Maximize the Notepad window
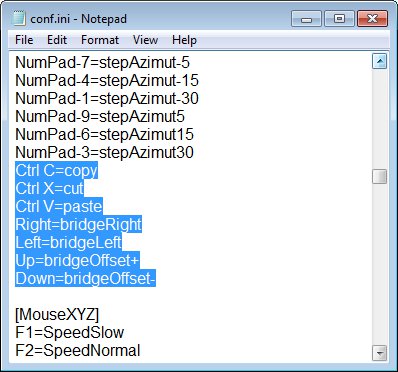Viewport: 398px width, 372px height. pyautogui.click(x=339, y=19)
